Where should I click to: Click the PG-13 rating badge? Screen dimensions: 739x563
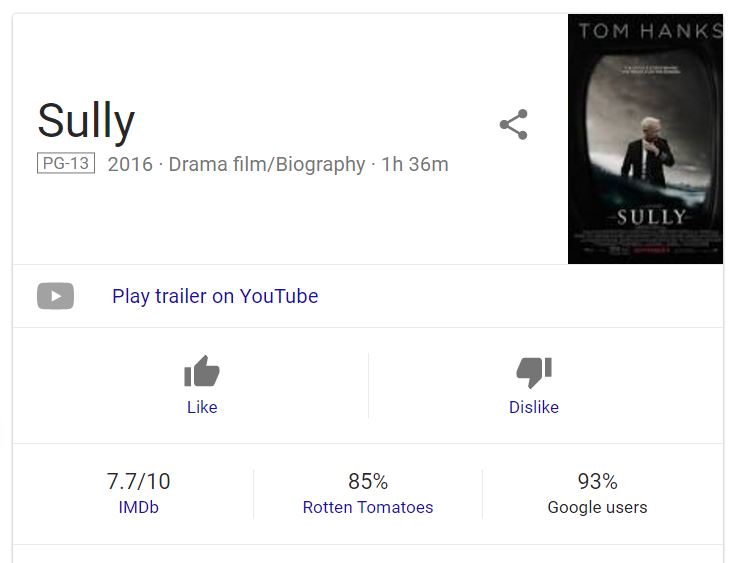click(66, 163)
